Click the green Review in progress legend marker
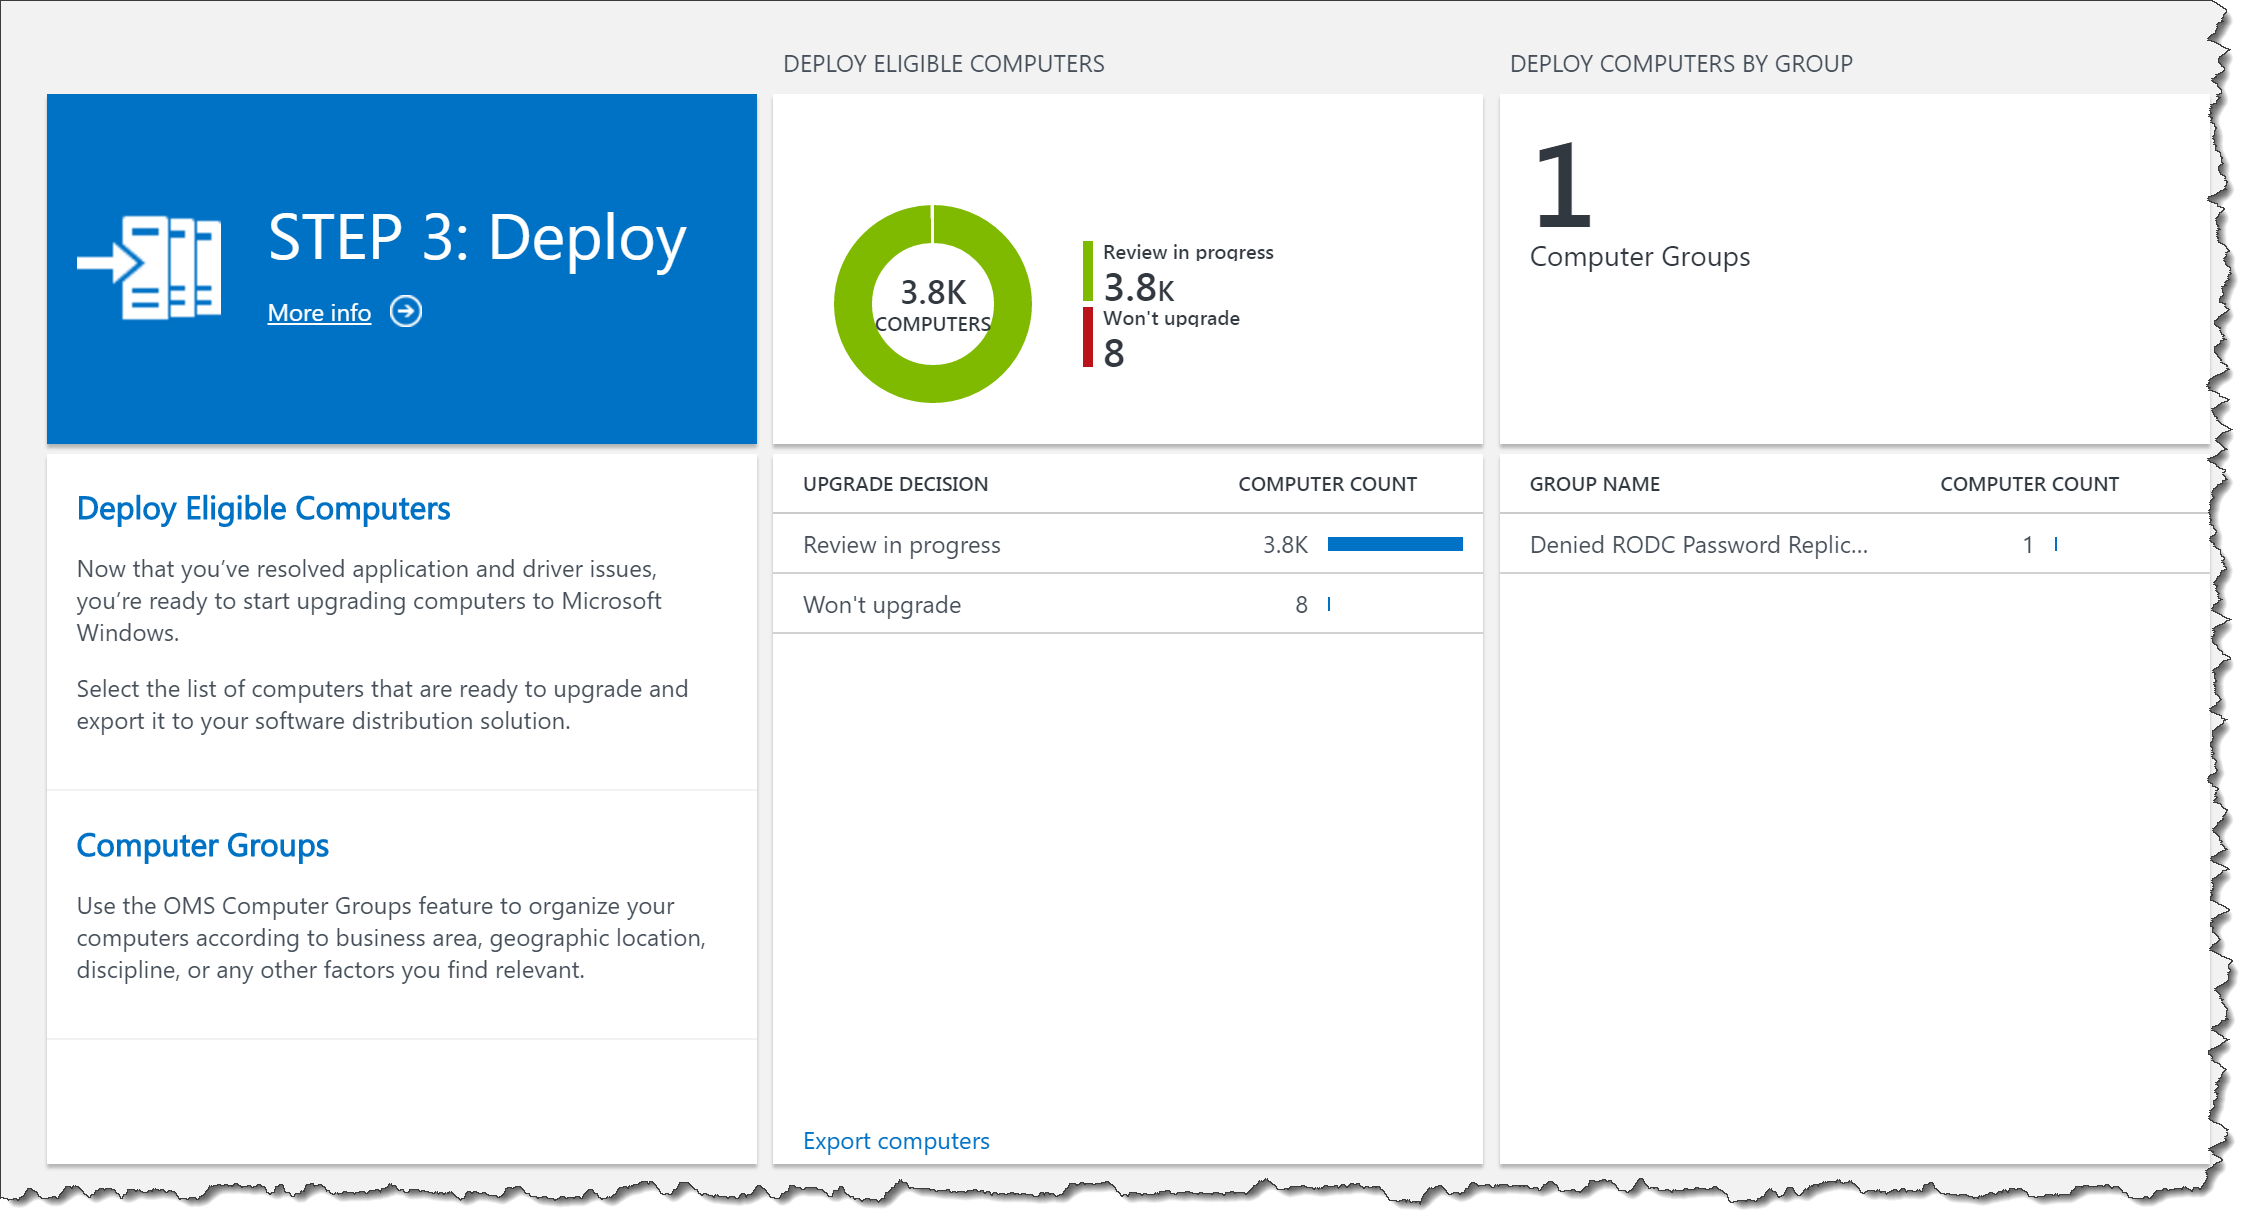The width and height of the screenshot is (2253, 1225). (1088, 270)
